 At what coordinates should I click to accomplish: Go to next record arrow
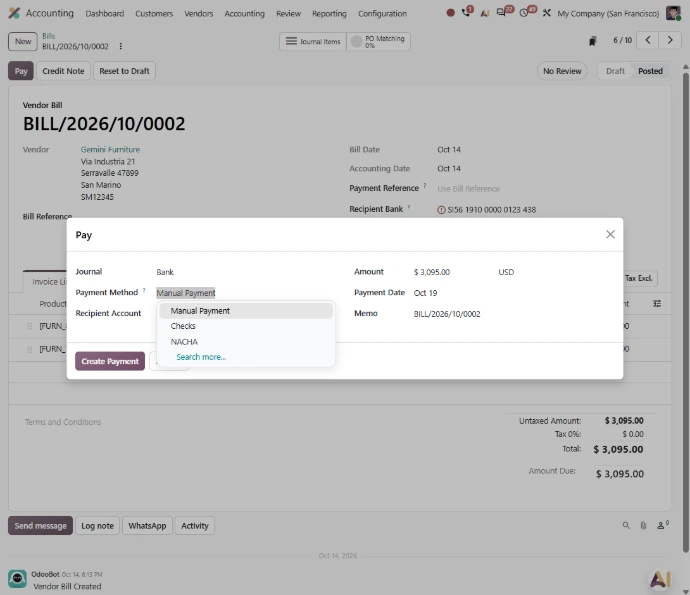click(x=670, y=40)
